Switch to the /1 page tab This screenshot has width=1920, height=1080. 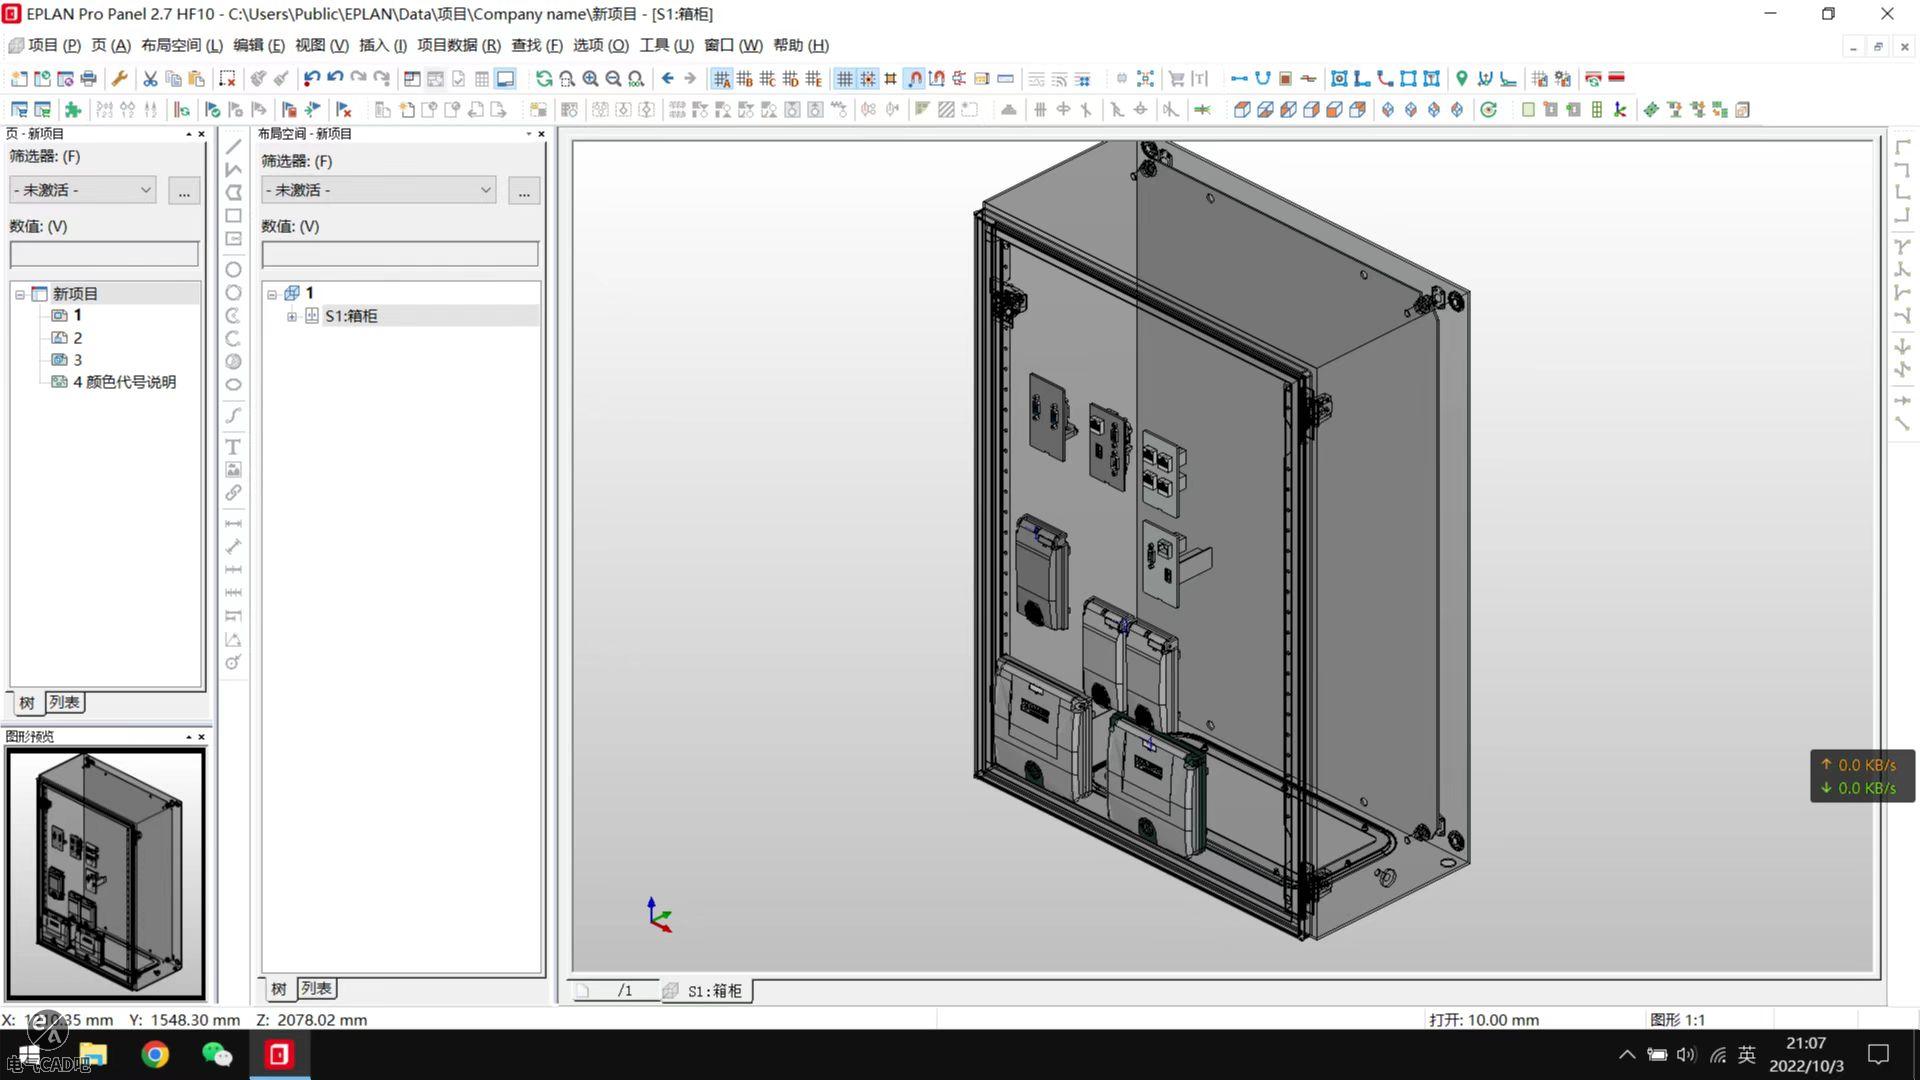coord(615,991)
